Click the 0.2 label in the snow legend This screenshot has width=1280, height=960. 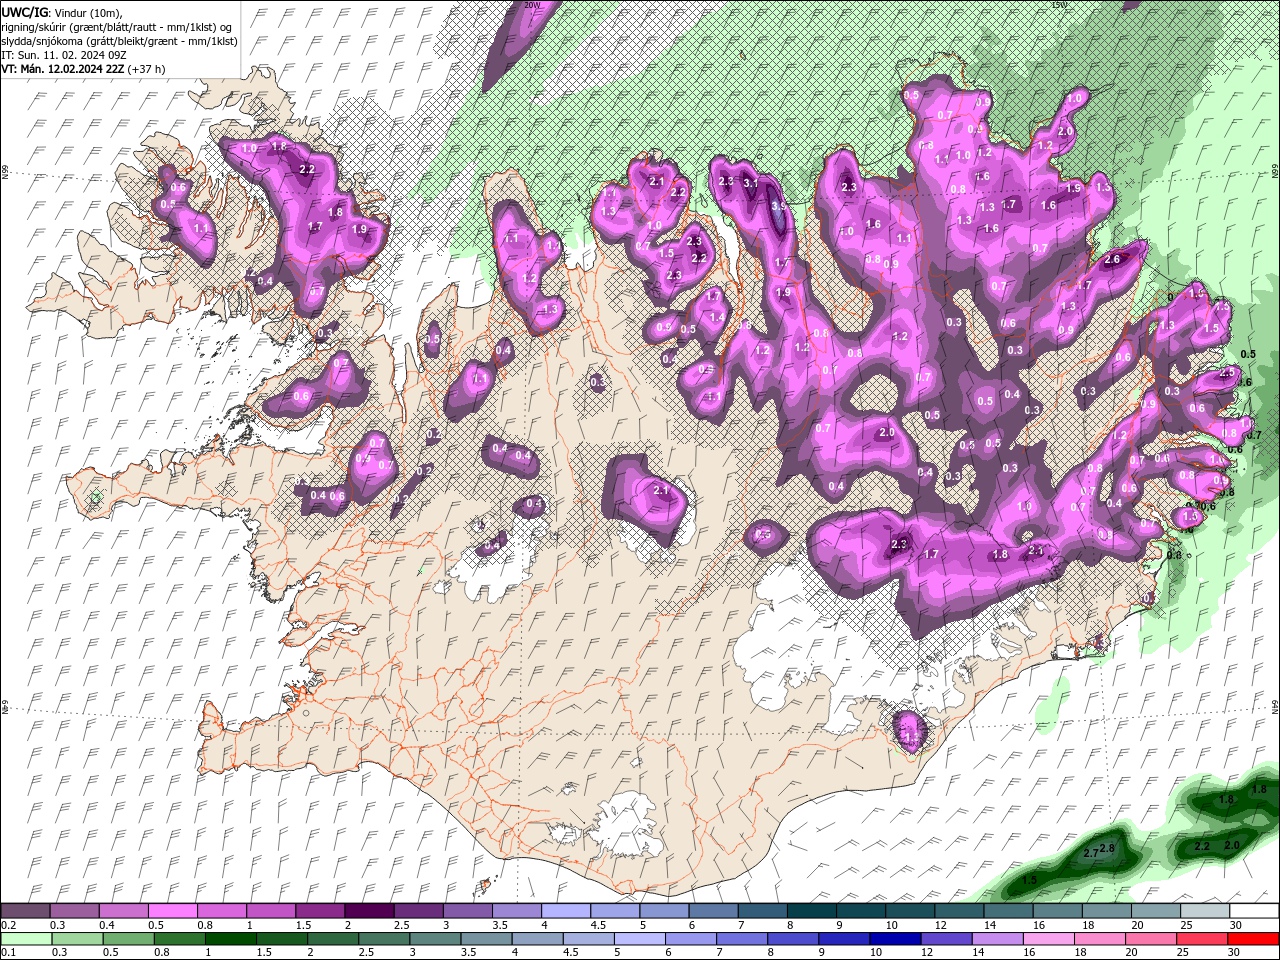[x=8, y=925]
